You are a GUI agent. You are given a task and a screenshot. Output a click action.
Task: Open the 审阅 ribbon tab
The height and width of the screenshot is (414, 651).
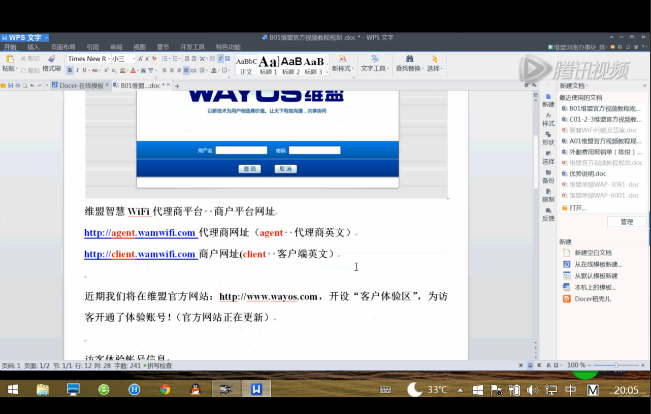(116, 47)
